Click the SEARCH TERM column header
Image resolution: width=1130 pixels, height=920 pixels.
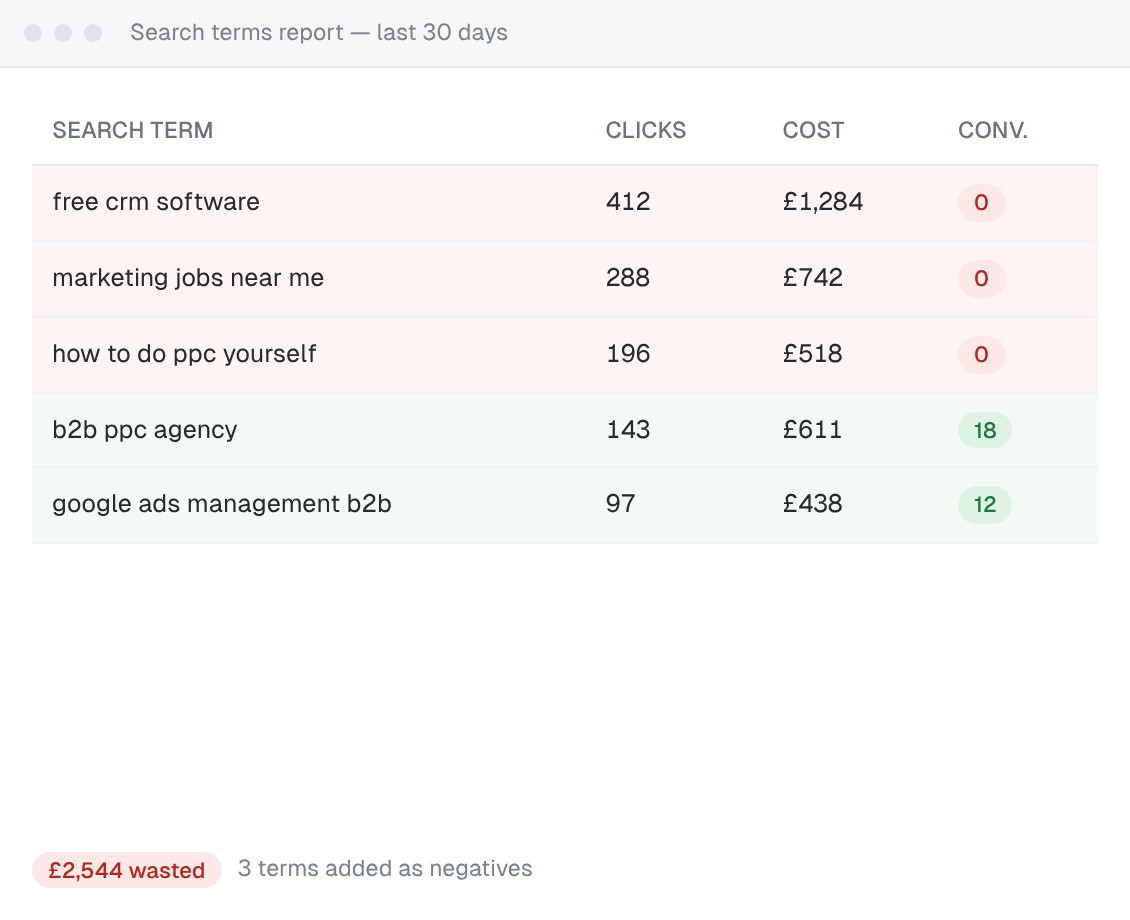(x=133, y=130)
